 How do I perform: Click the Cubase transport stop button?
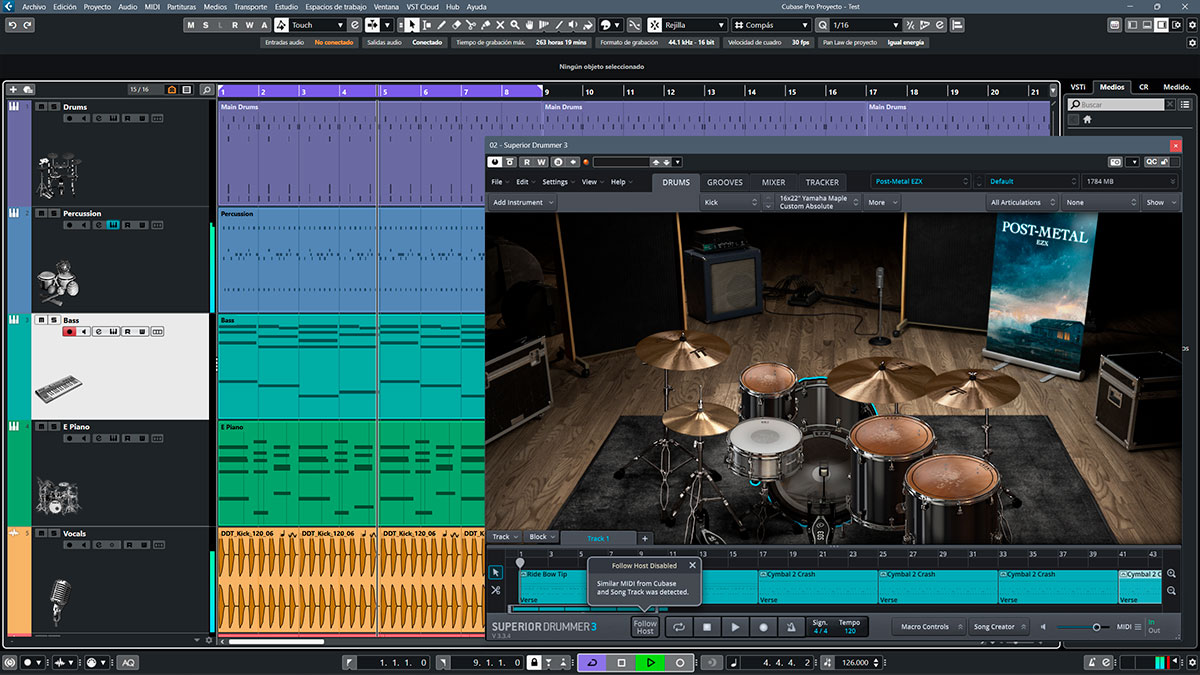tap(621, 662)
